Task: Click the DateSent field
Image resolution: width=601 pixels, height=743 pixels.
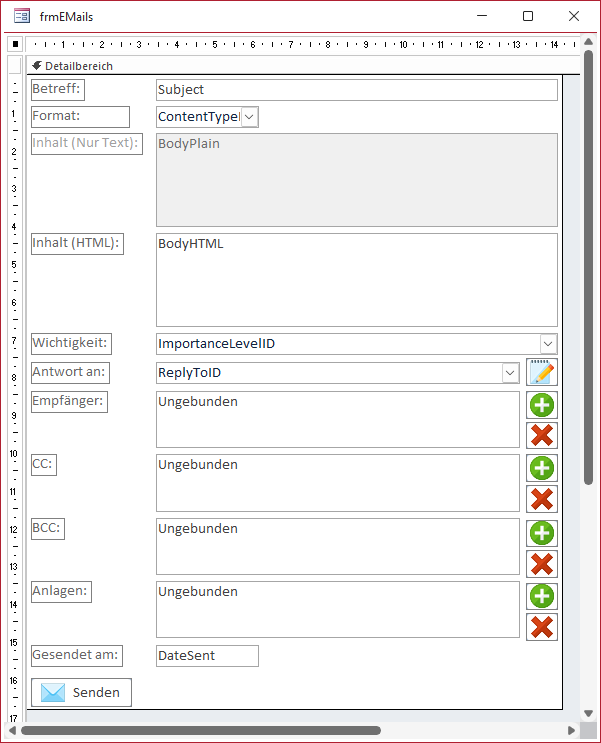Action: coord(207,656)
